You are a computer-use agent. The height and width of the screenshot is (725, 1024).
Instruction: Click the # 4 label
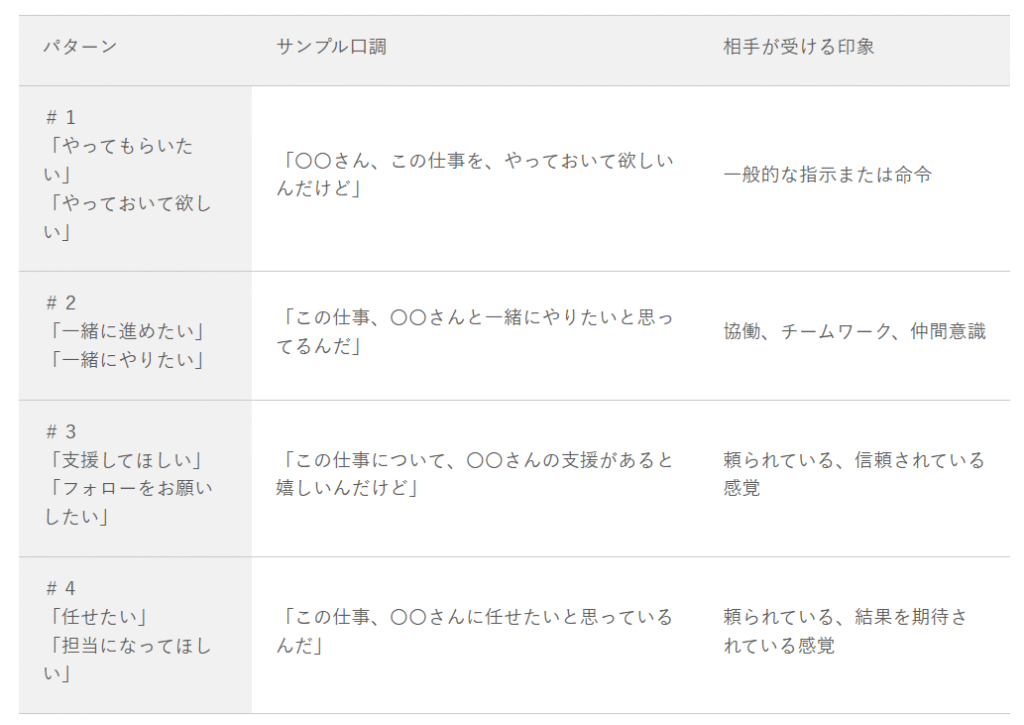61,588
